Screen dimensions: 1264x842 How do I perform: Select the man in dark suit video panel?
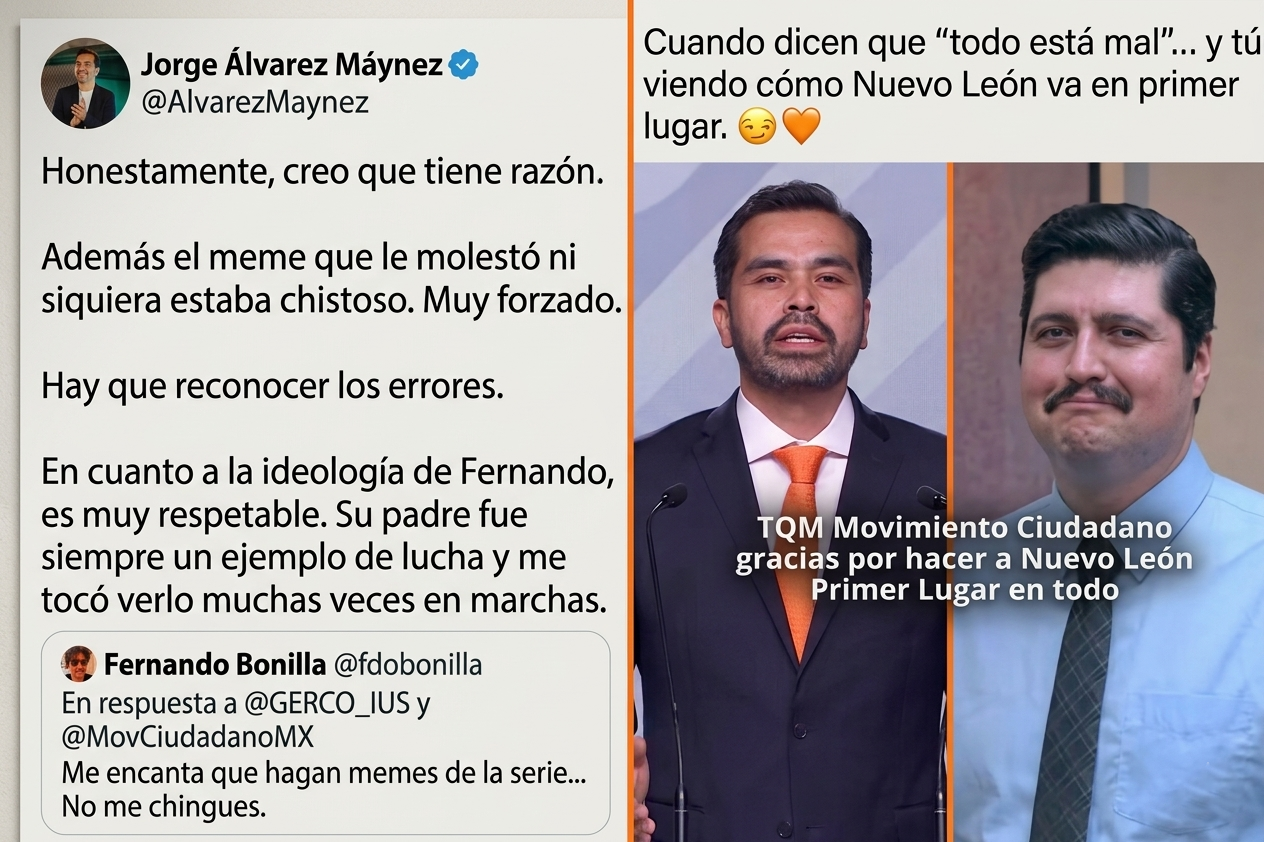pos(791,502)
